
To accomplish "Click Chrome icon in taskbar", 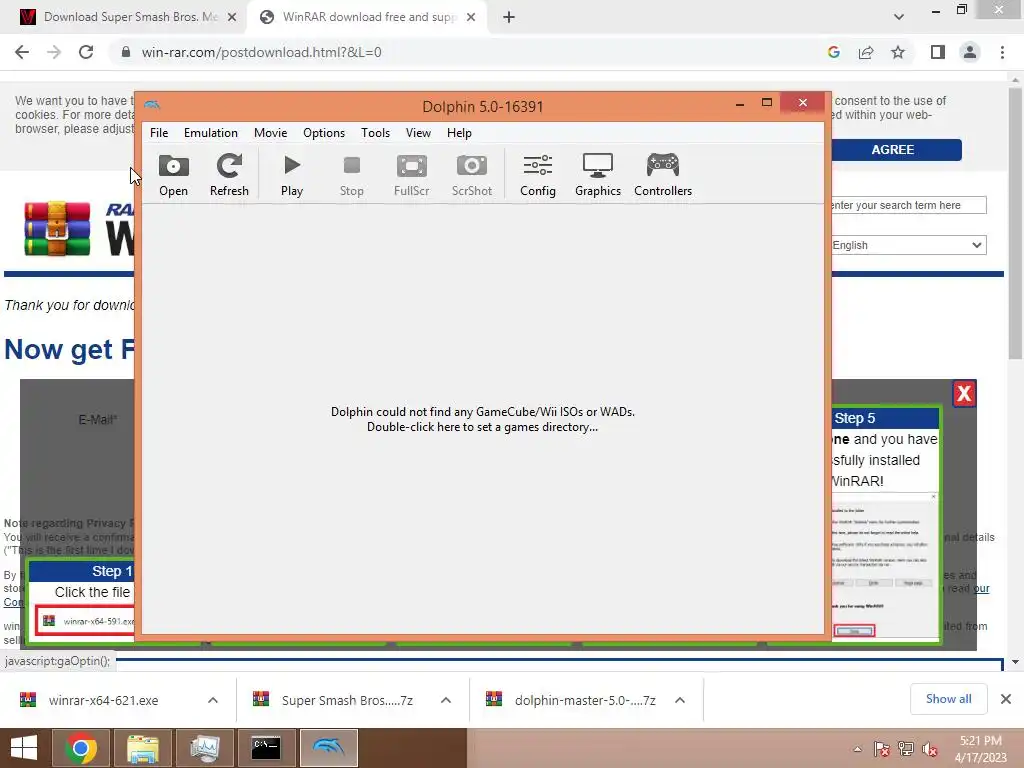I will (x=81, y=748).
